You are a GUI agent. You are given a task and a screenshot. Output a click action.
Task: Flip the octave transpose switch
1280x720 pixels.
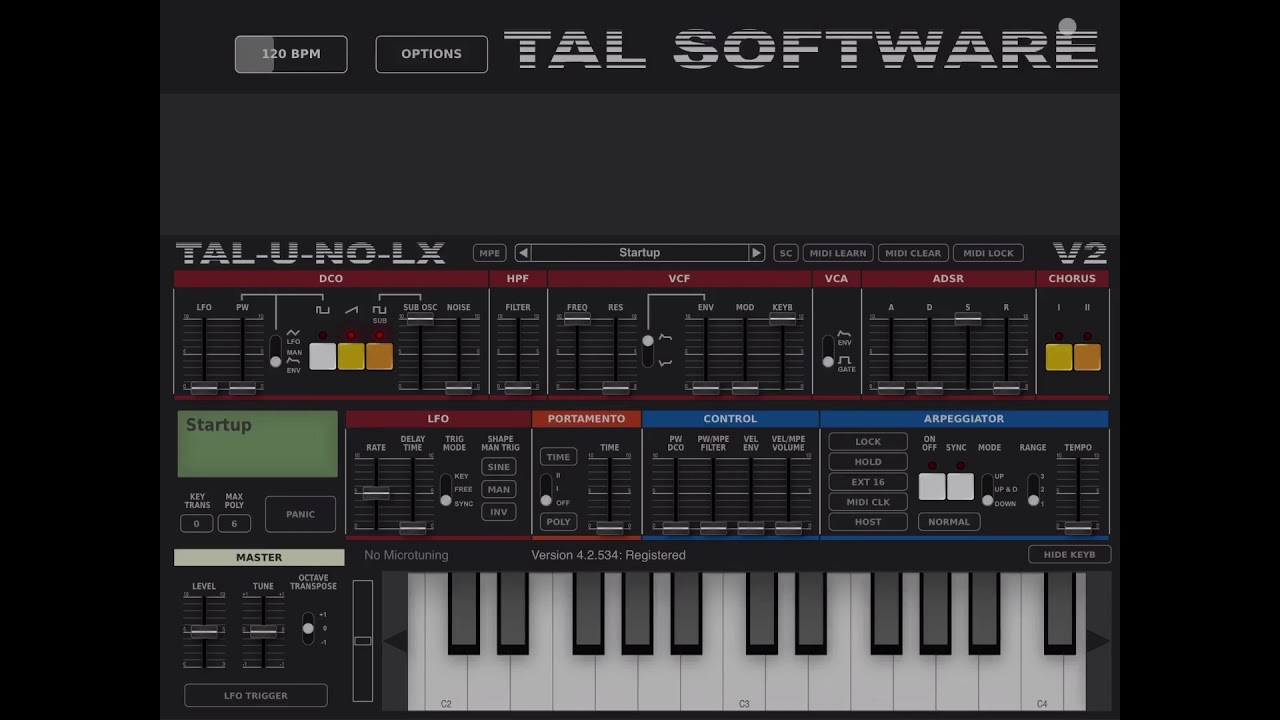pos(308,628)
